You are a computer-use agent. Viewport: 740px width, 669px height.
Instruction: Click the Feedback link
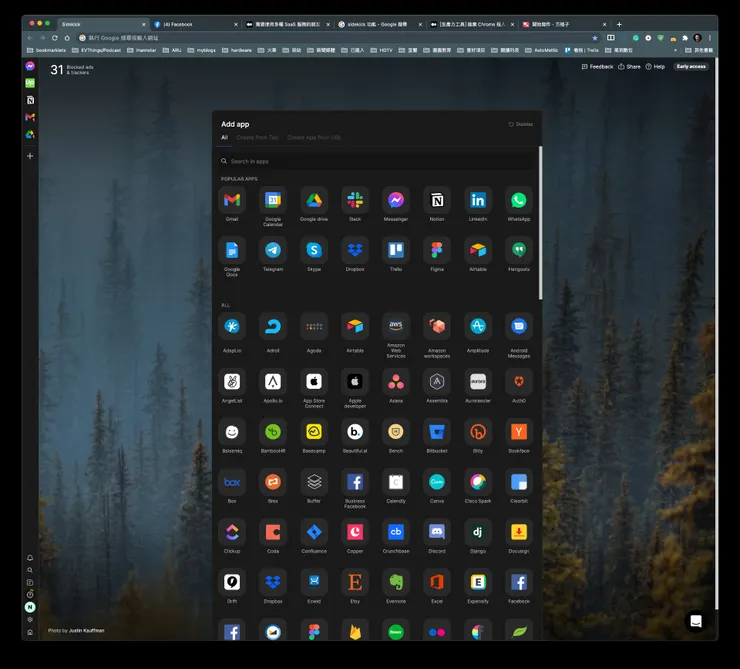coord(598,67)
